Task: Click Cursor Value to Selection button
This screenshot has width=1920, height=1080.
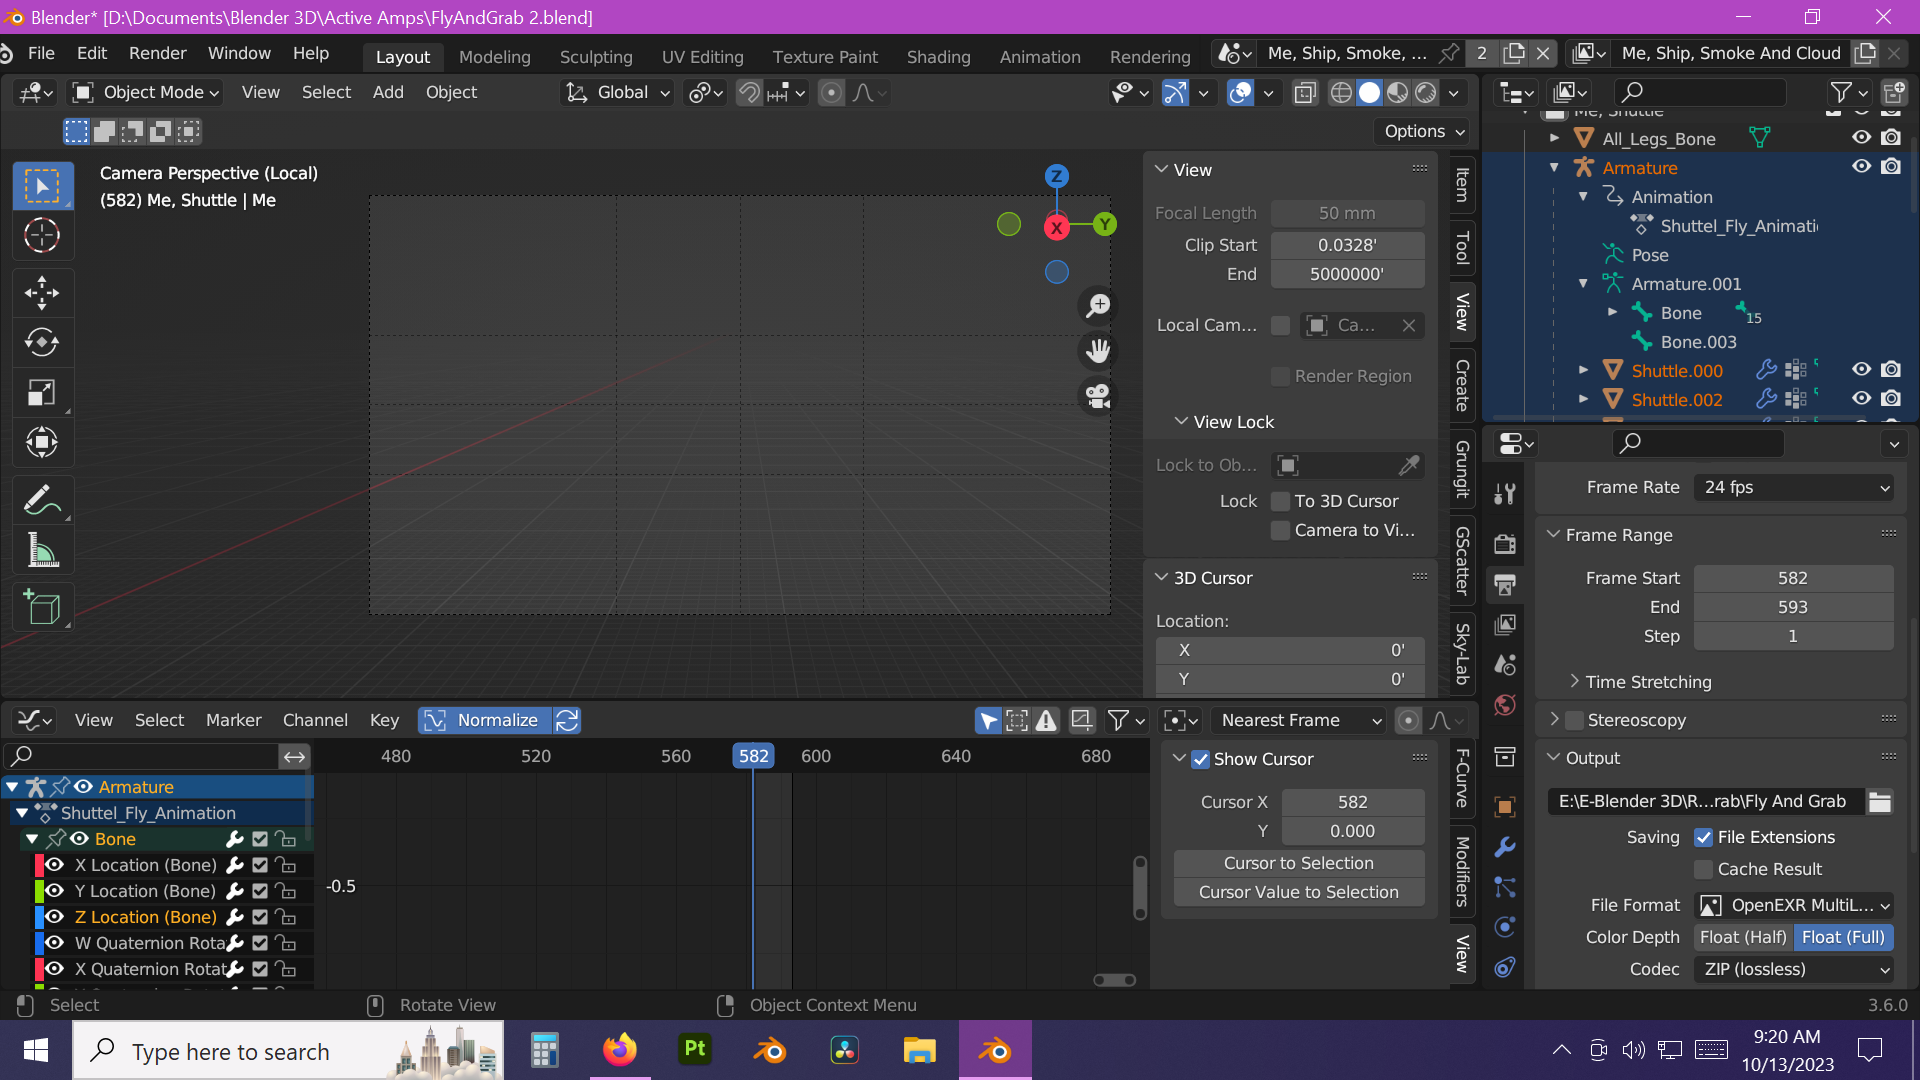Action: click(1298, 891)
